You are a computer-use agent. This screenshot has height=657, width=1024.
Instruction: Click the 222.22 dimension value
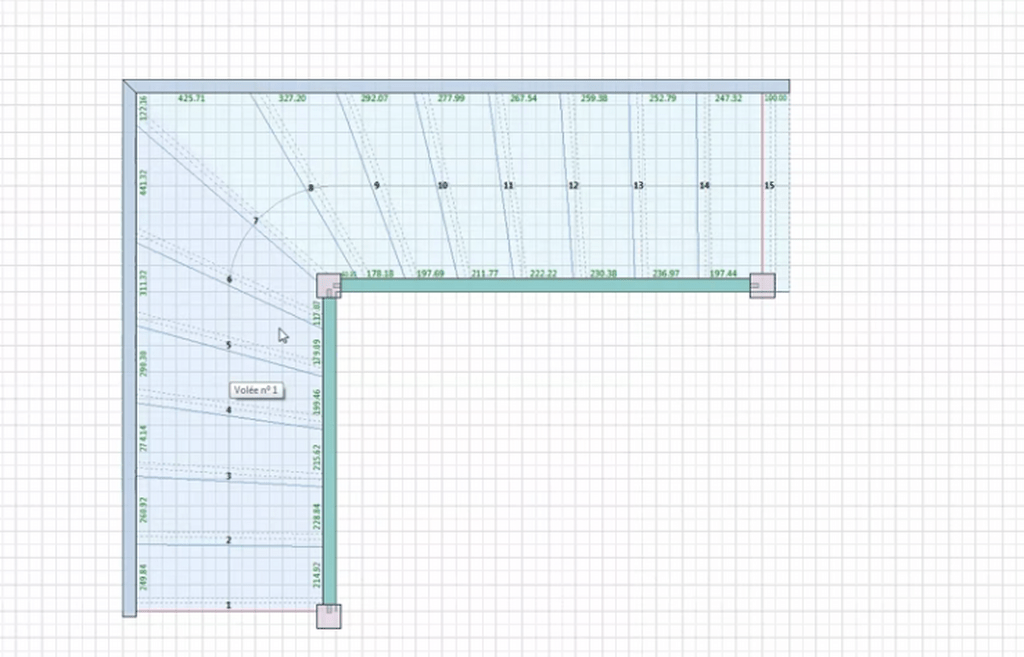(543, 274)
